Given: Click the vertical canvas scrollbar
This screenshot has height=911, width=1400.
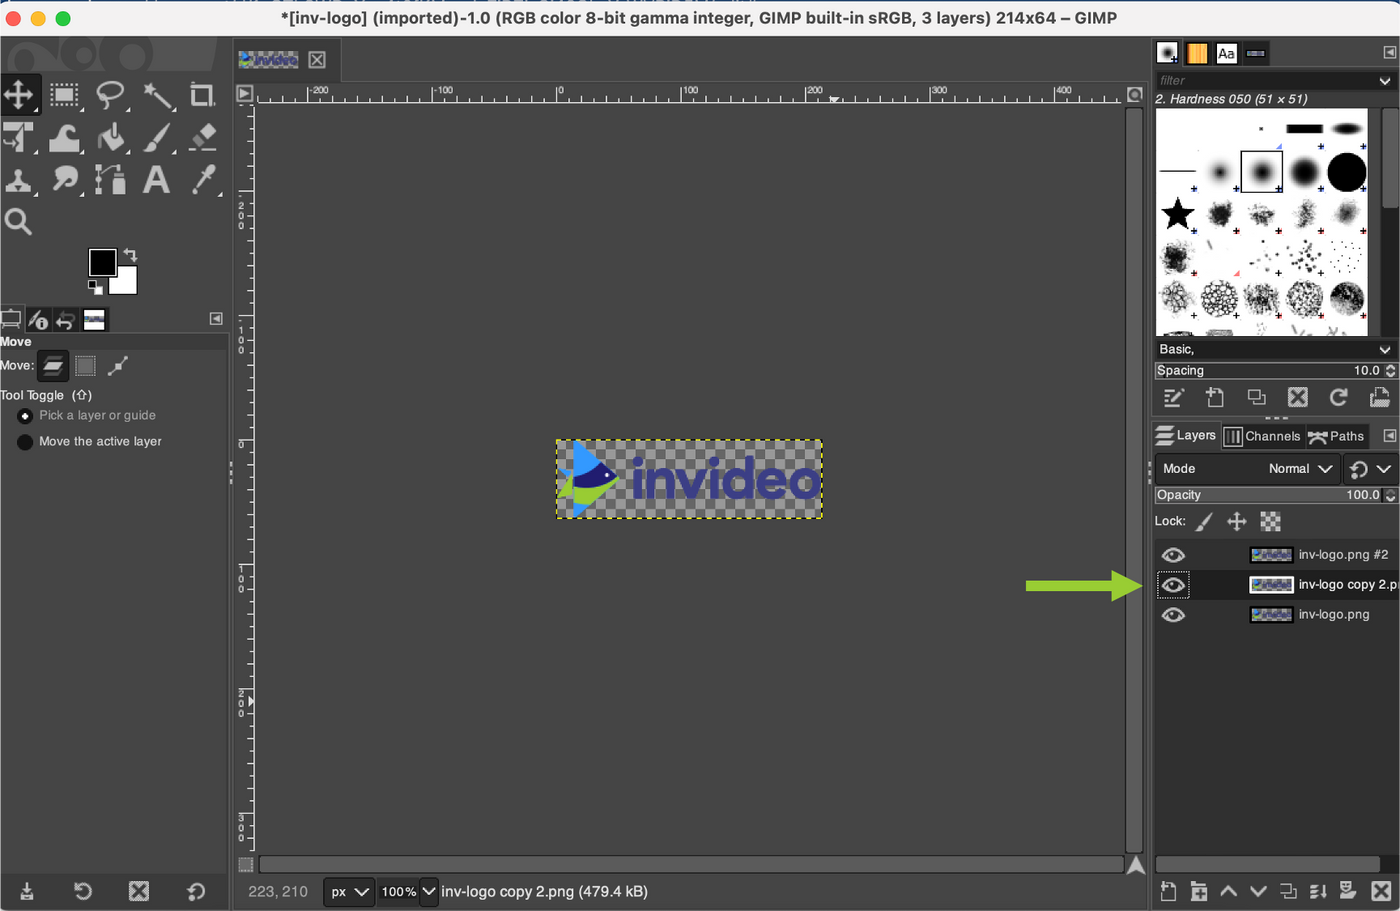Looking at the screenshot, I should point(1133,480).
